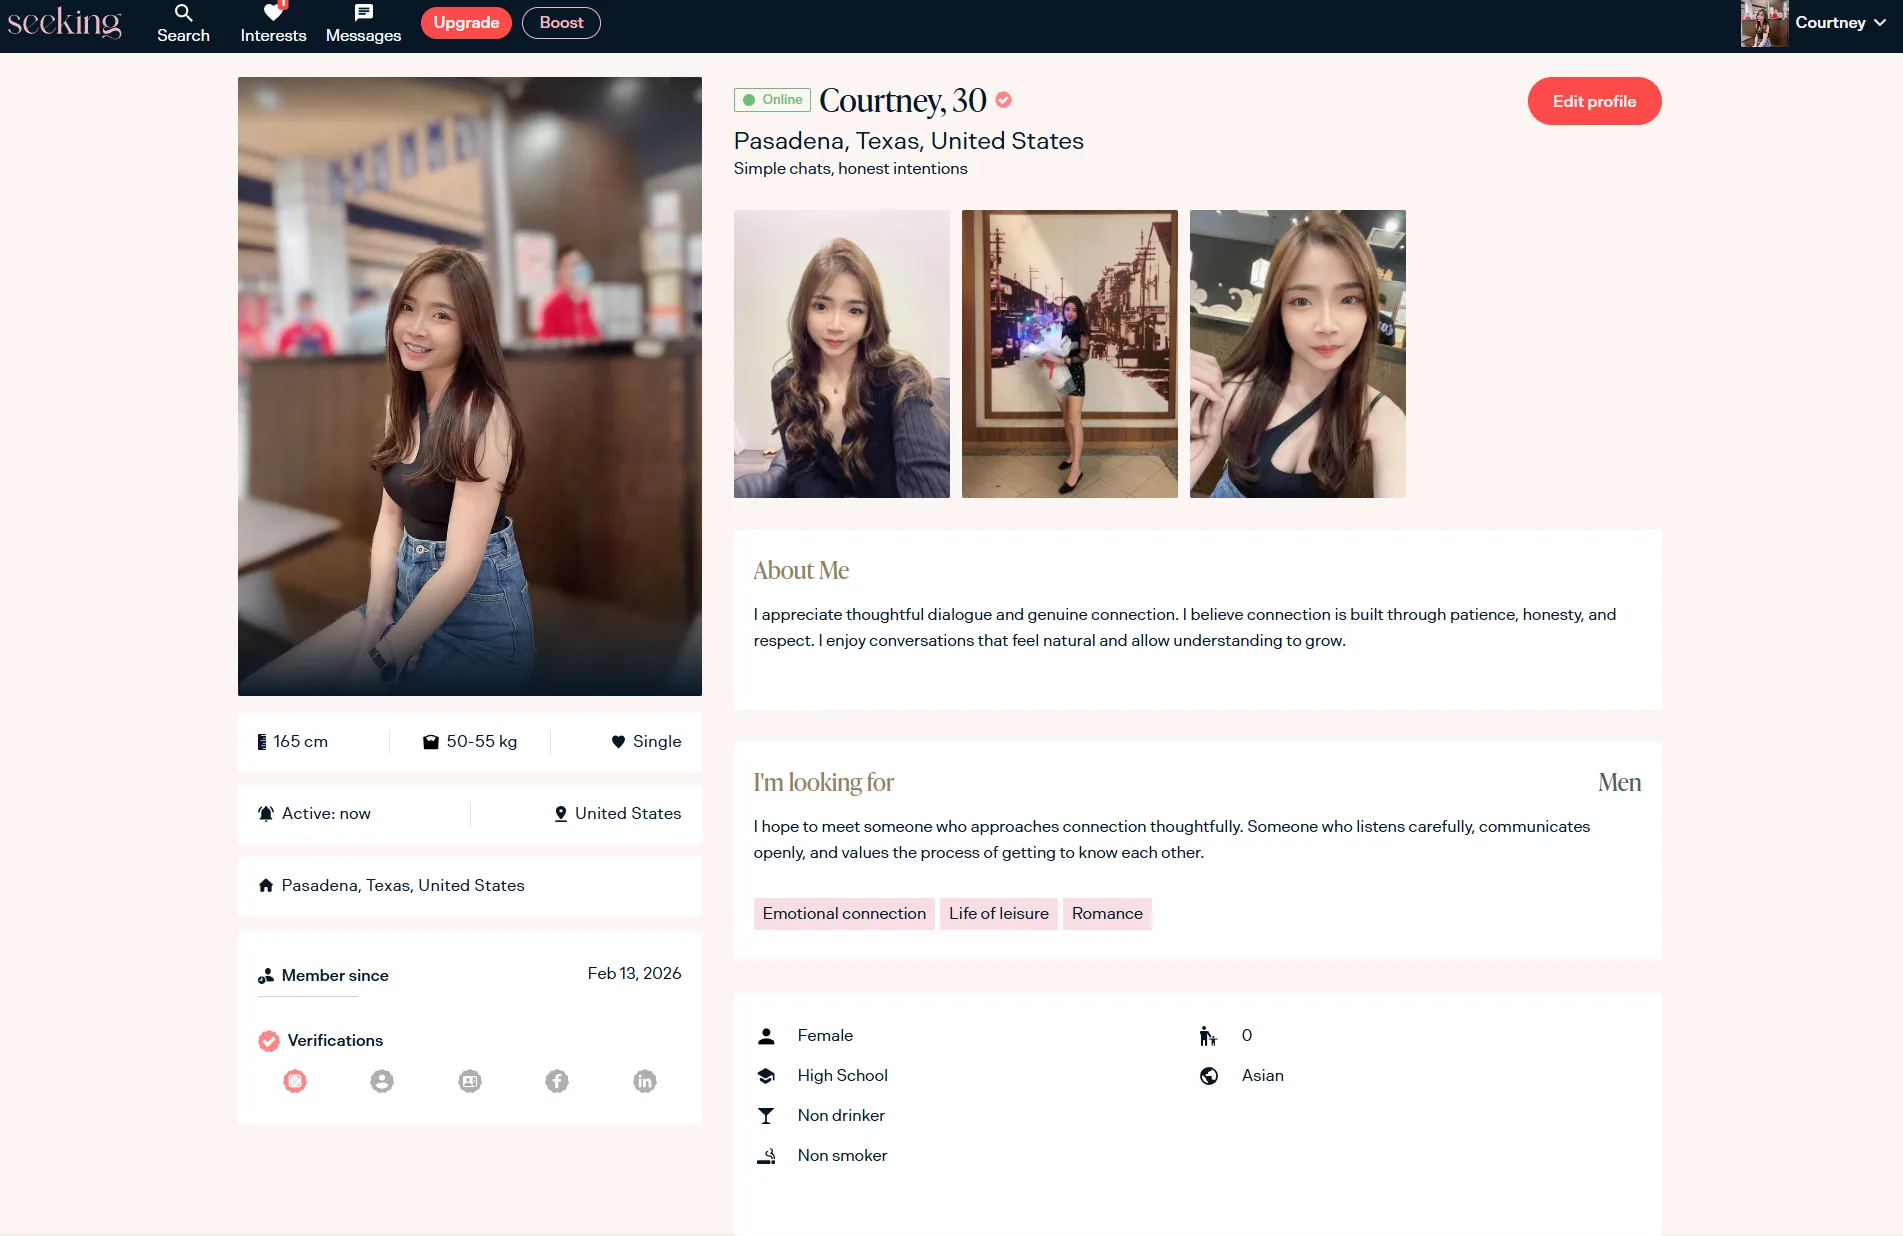Click the Edit profile button
This screenshot has width=1903, height=1236.
(x=1594, y=101)
